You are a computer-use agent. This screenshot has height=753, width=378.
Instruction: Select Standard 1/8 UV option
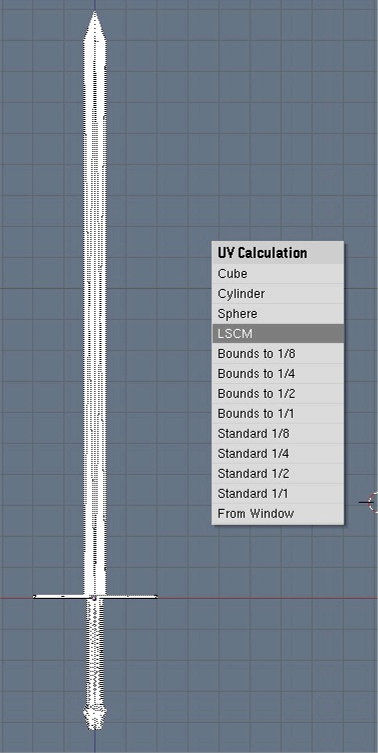click(278, 433)
